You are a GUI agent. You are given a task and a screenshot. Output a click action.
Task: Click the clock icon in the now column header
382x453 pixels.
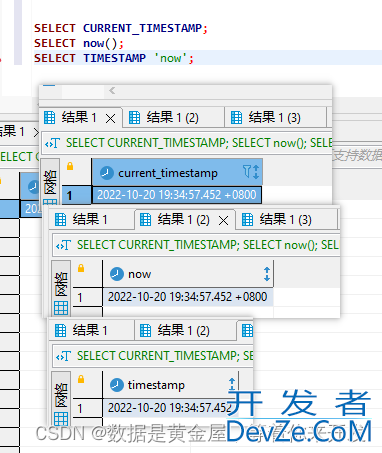point(117,274)
